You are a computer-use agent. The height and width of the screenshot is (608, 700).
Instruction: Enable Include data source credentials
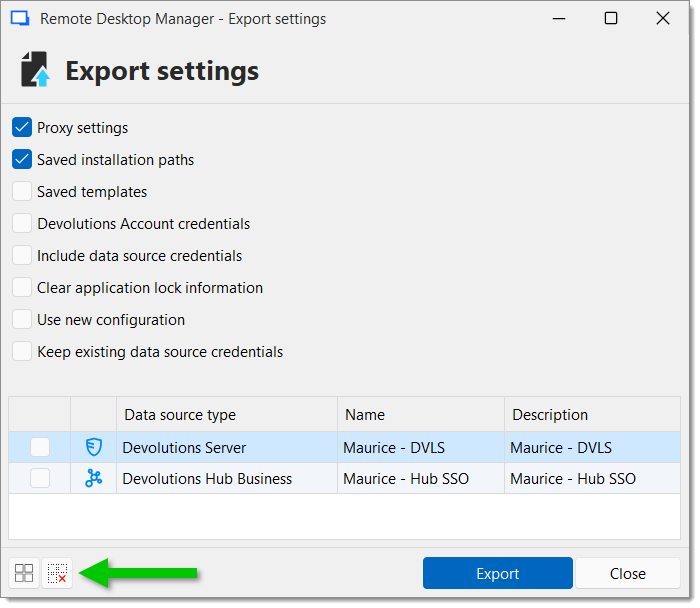(22, 256)
